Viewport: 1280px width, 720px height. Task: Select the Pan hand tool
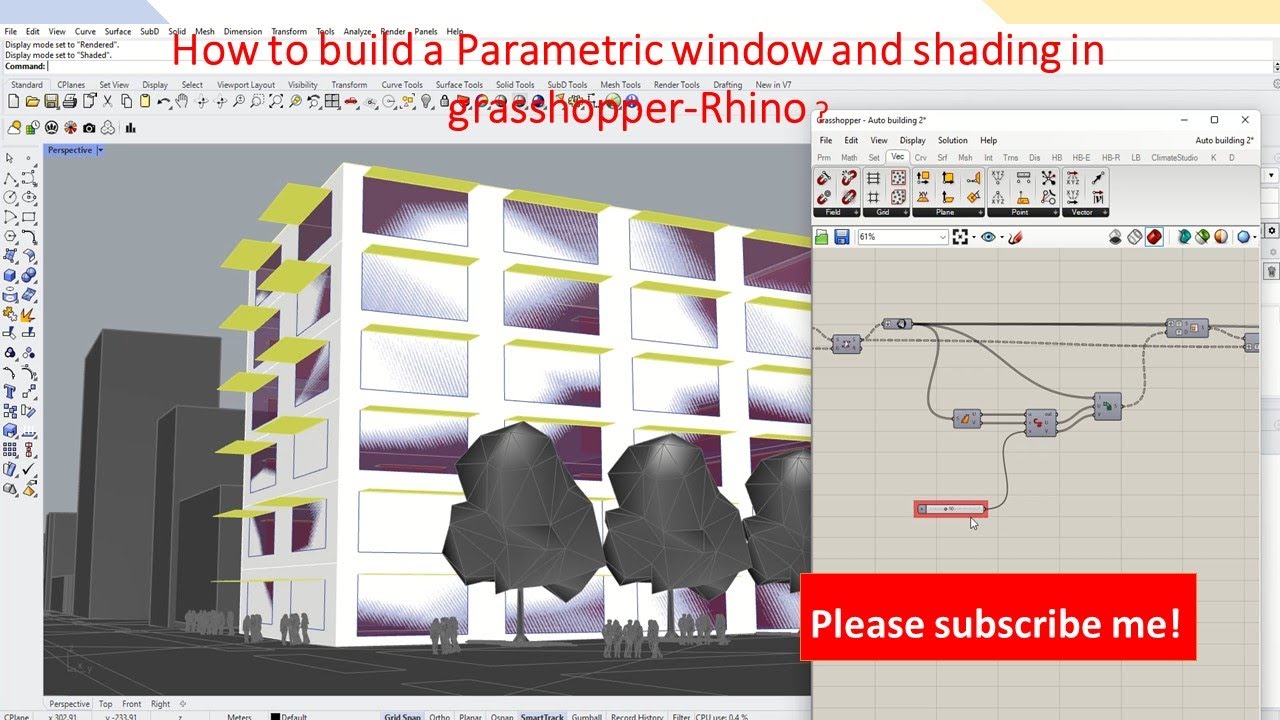[x=183, y=101]
